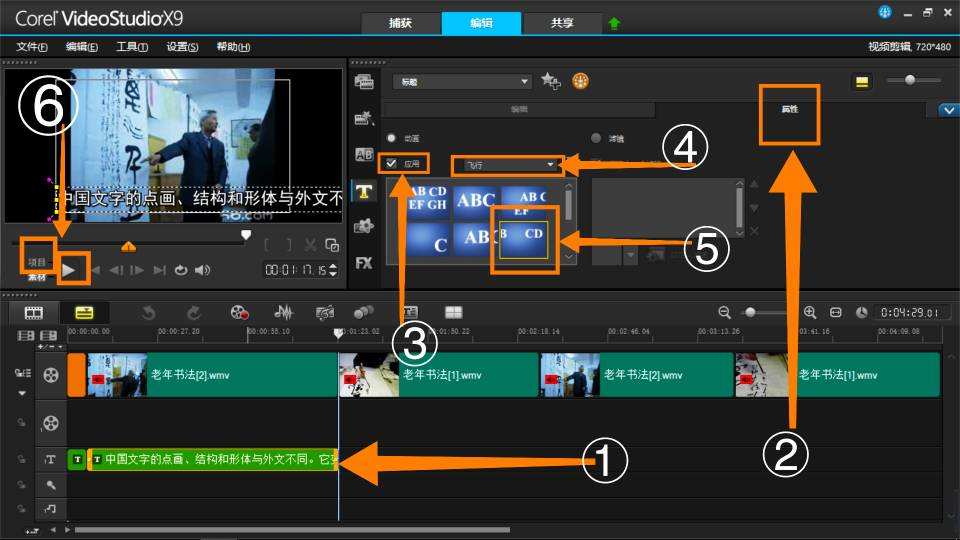Open the multi-camera grid icon
This screenshot has height=540, width=960.
(x=454, y=313)
